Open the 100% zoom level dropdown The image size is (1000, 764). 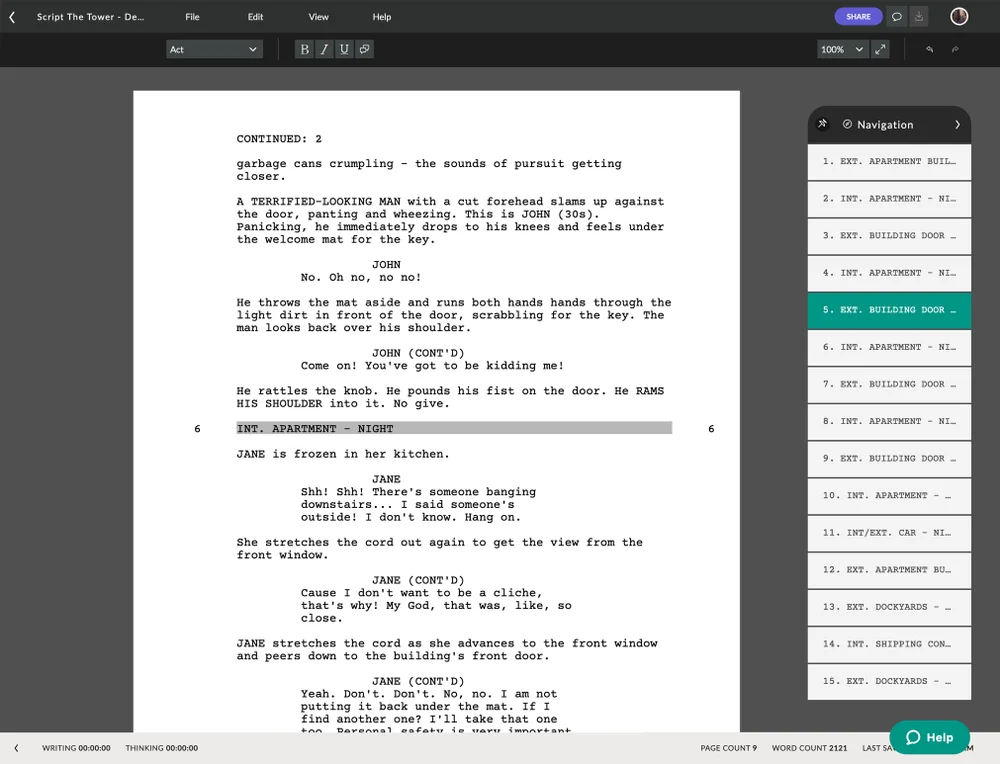[841, 48]
